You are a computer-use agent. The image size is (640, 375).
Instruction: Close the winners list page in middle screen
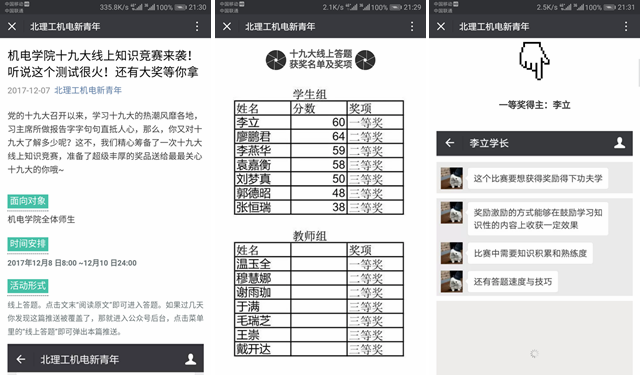(227, 27)
